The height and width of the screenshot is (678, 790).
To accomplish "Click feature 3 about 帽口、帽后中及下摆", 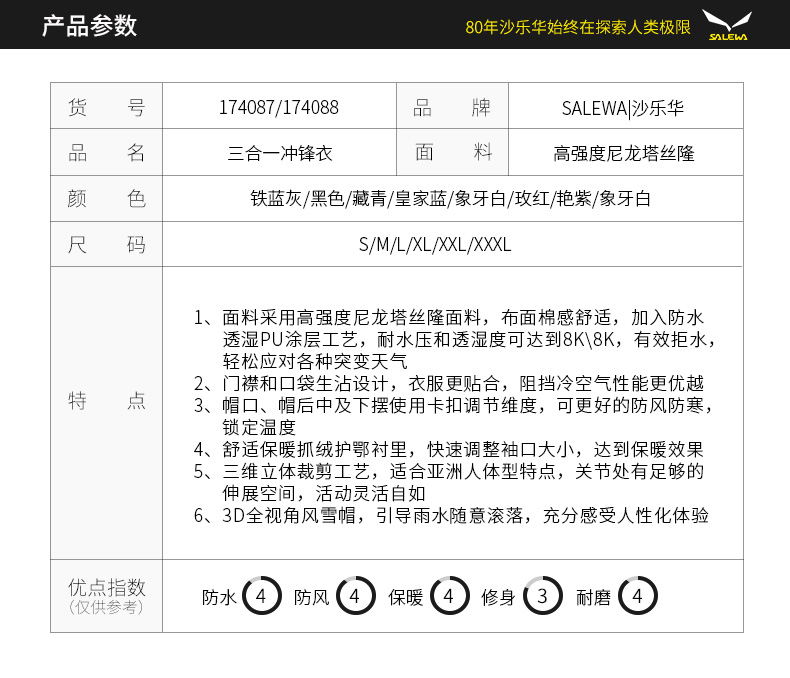I will (x=454, y=405).
